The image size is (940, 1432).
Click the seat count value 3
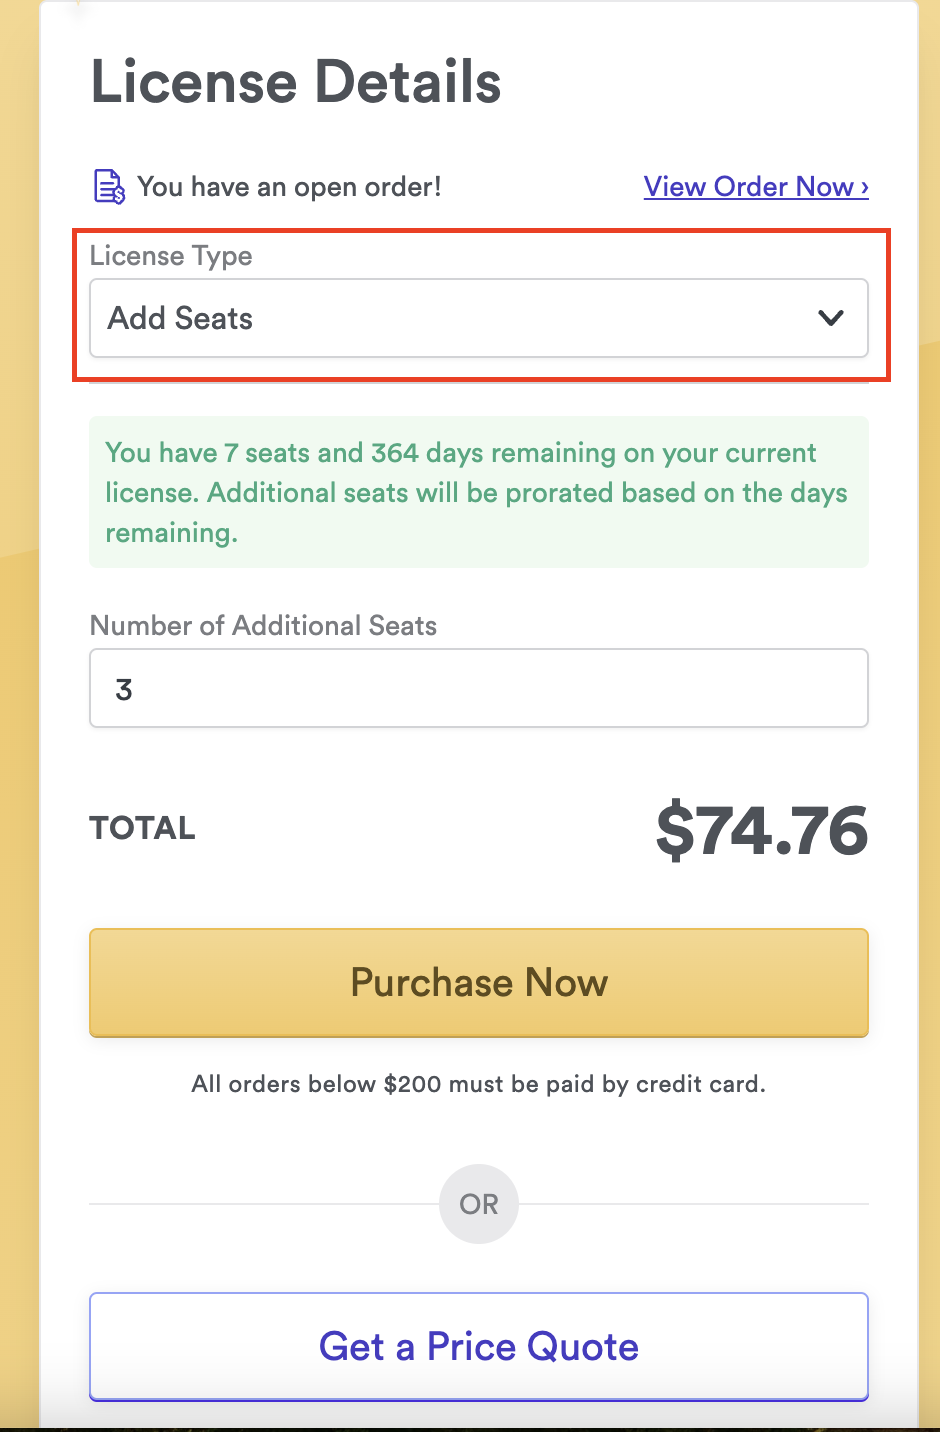[124, 689]
